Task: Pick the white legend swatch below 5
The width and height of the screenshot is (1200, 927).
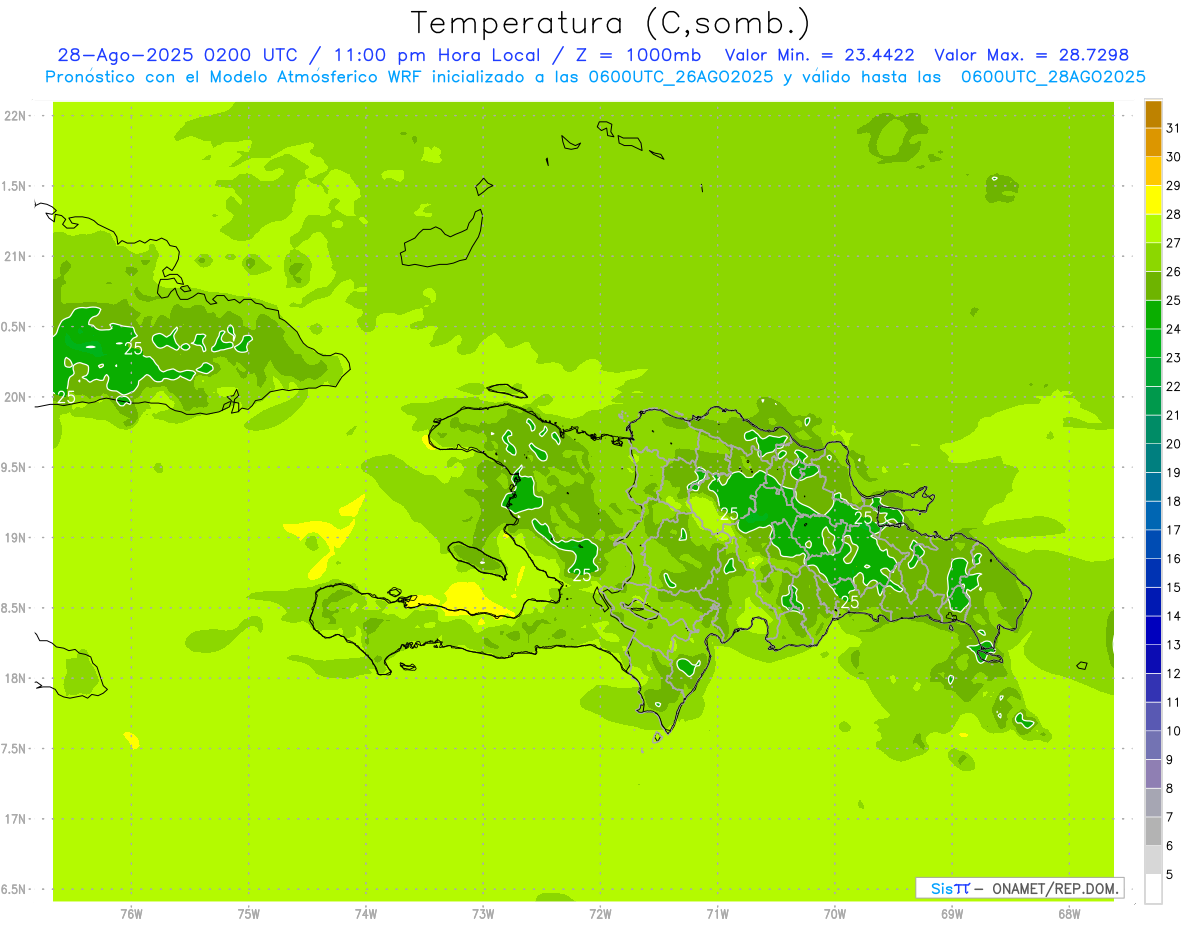Action: [1153, 889]
